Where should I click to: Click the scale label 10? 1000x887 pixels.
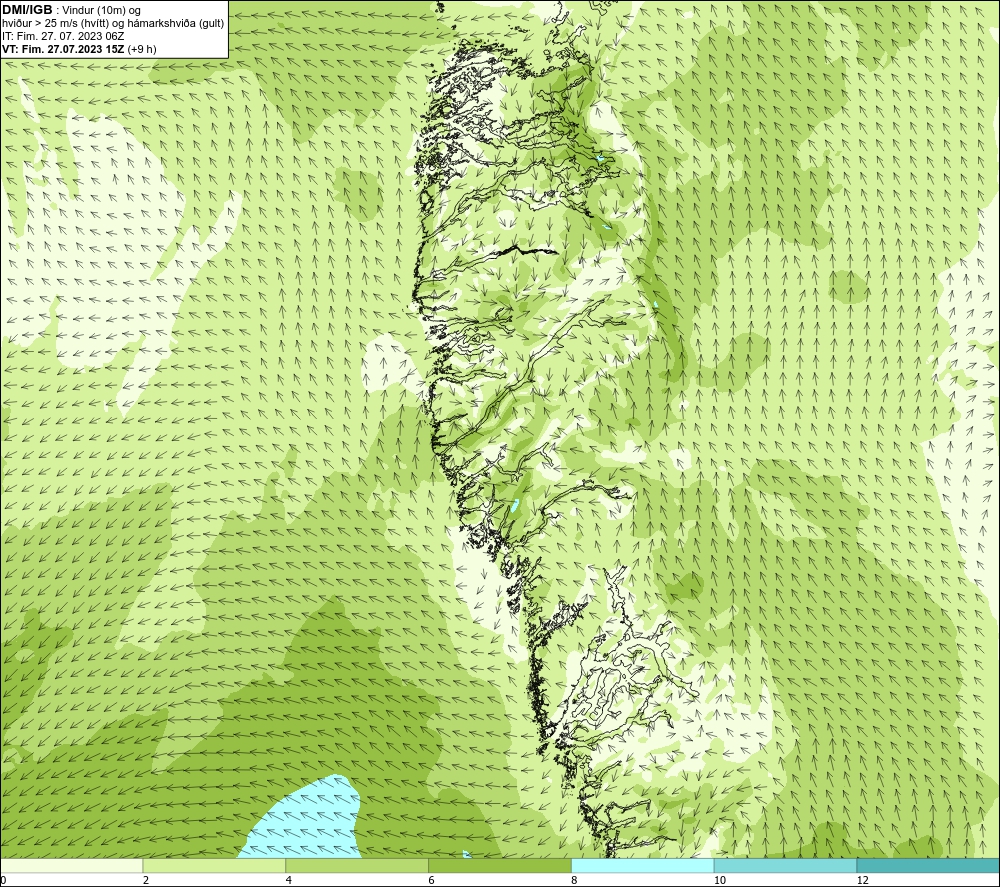pos(719,880)
